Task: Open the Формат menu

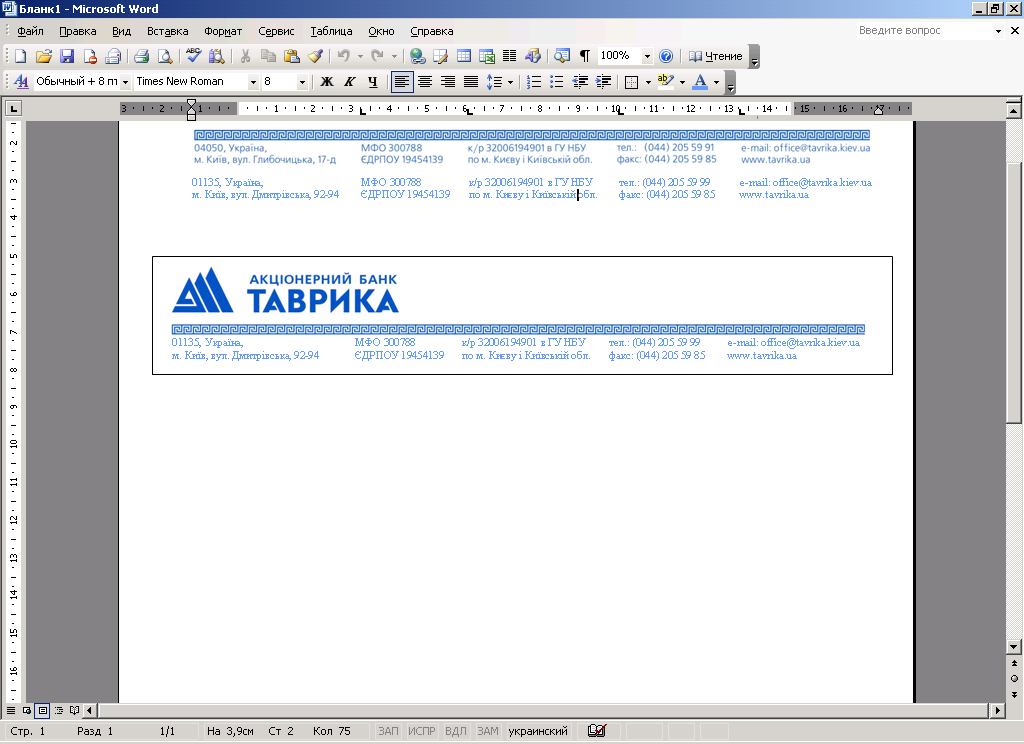Action: 223,31
